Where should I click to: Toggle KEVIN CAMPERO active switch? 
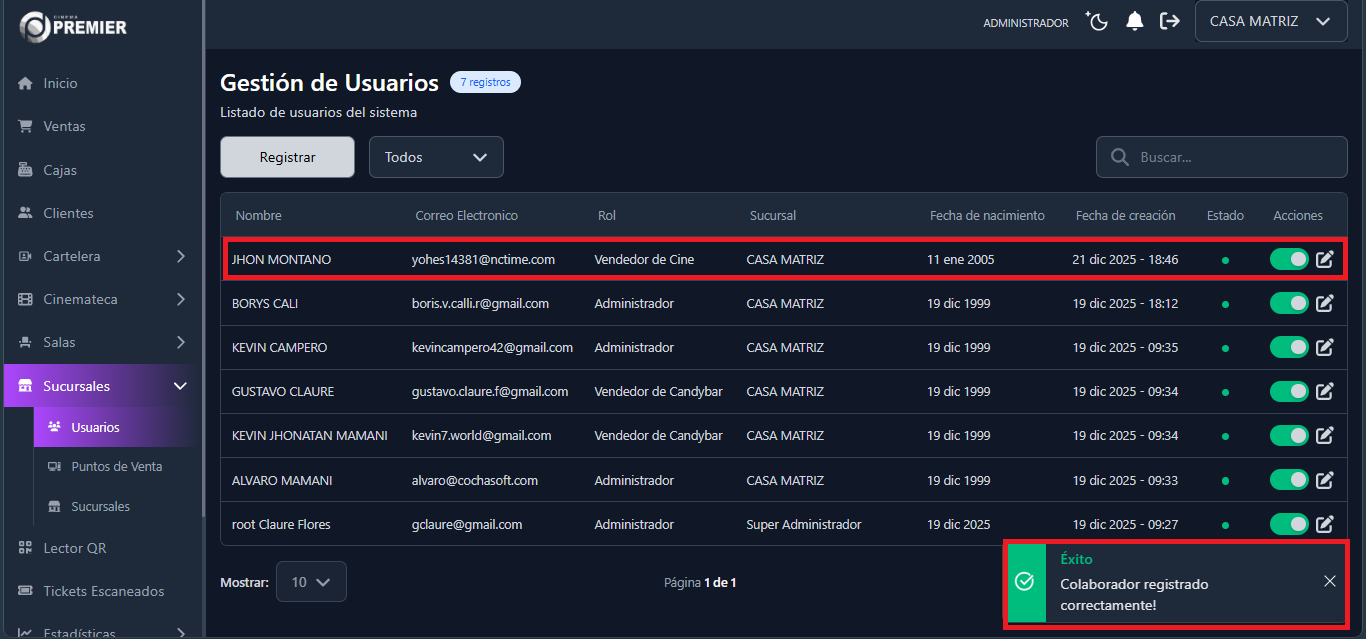coord(1289,347)
